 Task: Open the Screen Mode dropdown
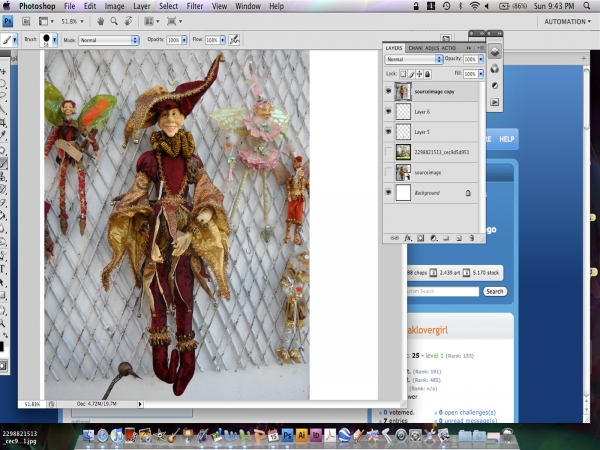[174, 21]
